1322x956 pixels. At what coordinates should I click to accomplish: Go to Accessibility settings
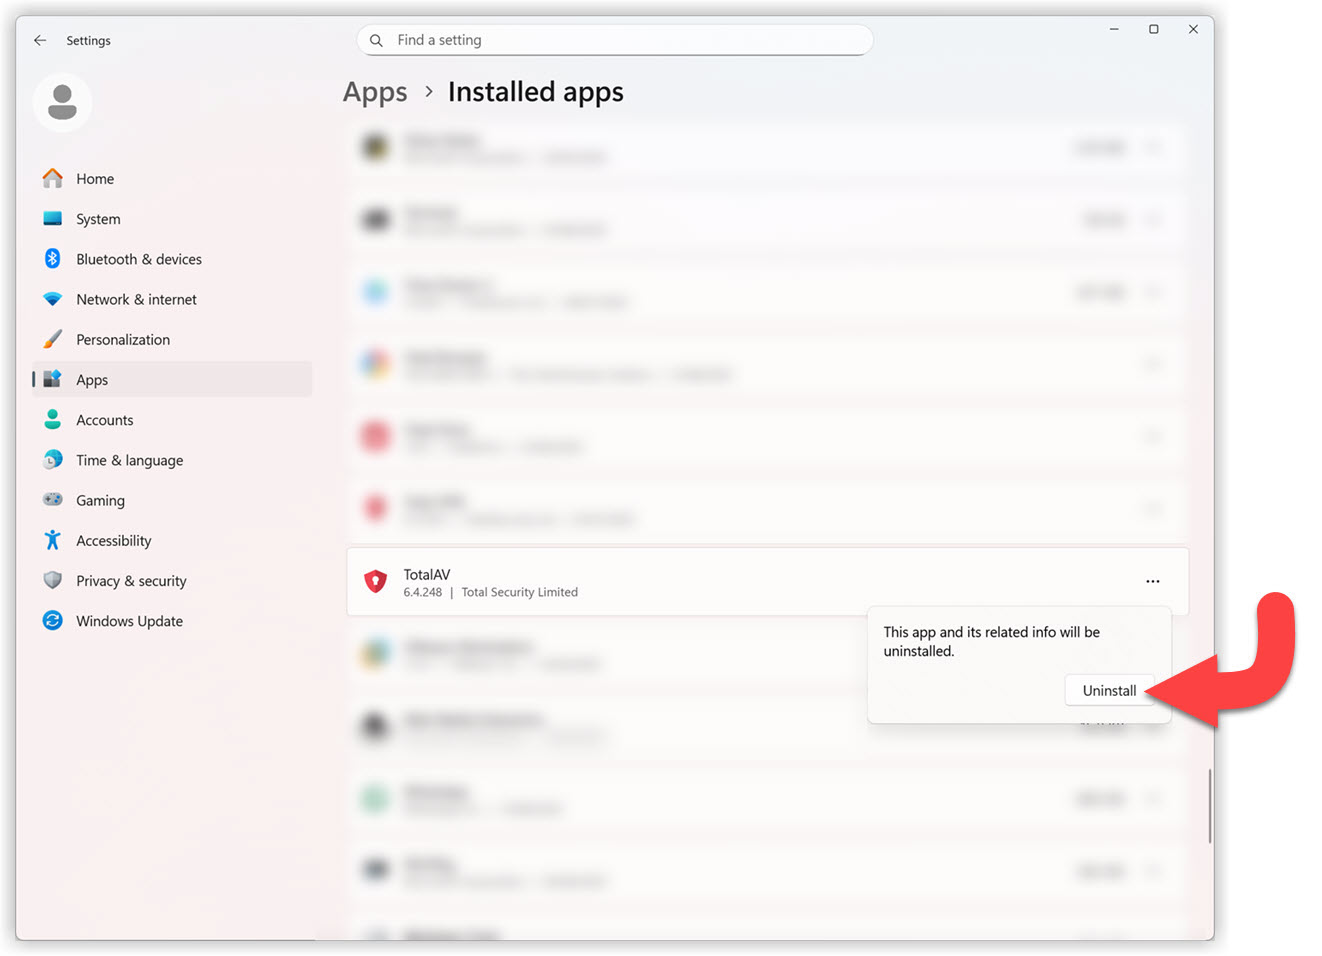coord(113,541)
